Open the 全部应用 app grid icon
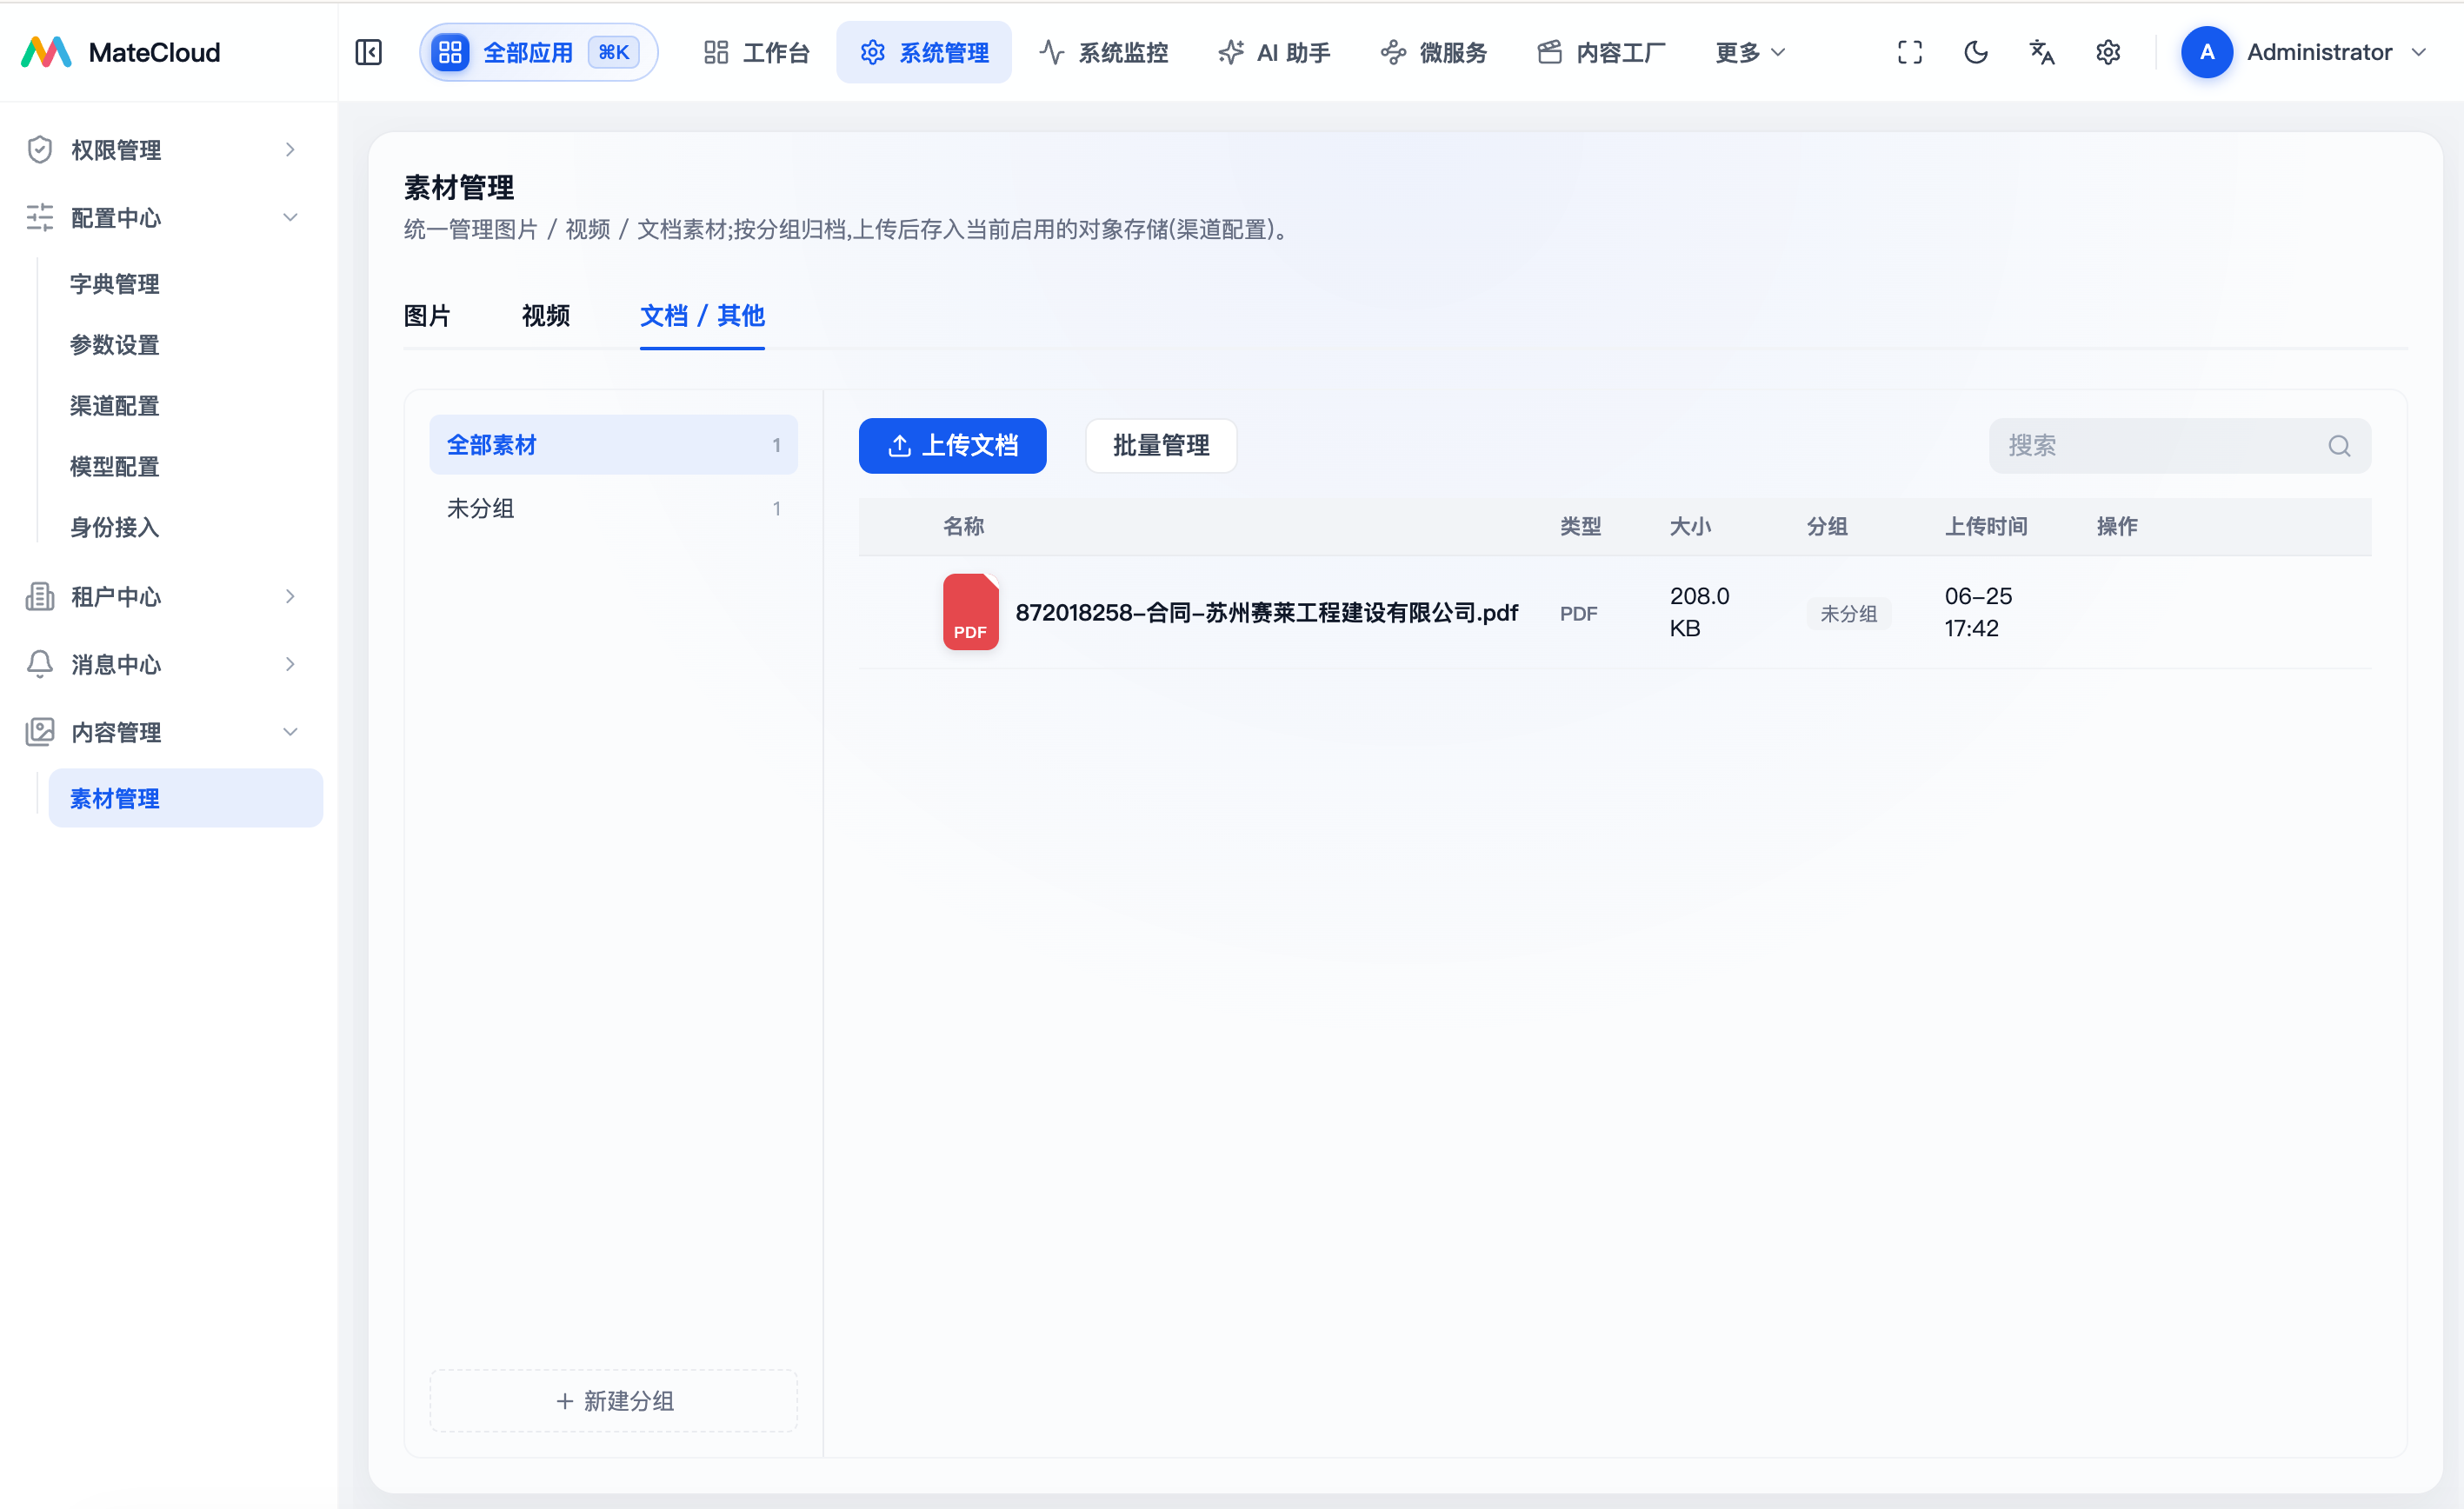This screenshot has height=1509, width=2464. click(x=450, y=52)
